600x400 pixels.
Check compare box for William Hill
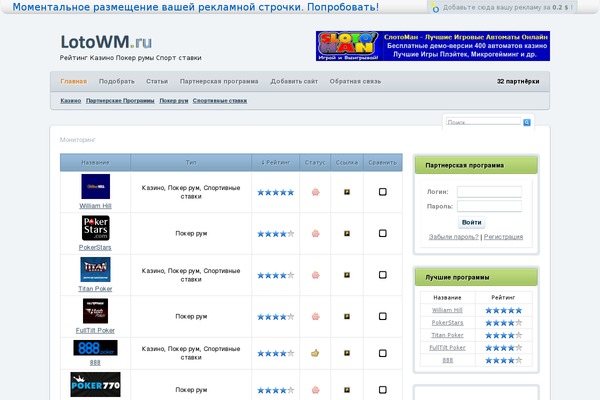click(x=383, y=192)
